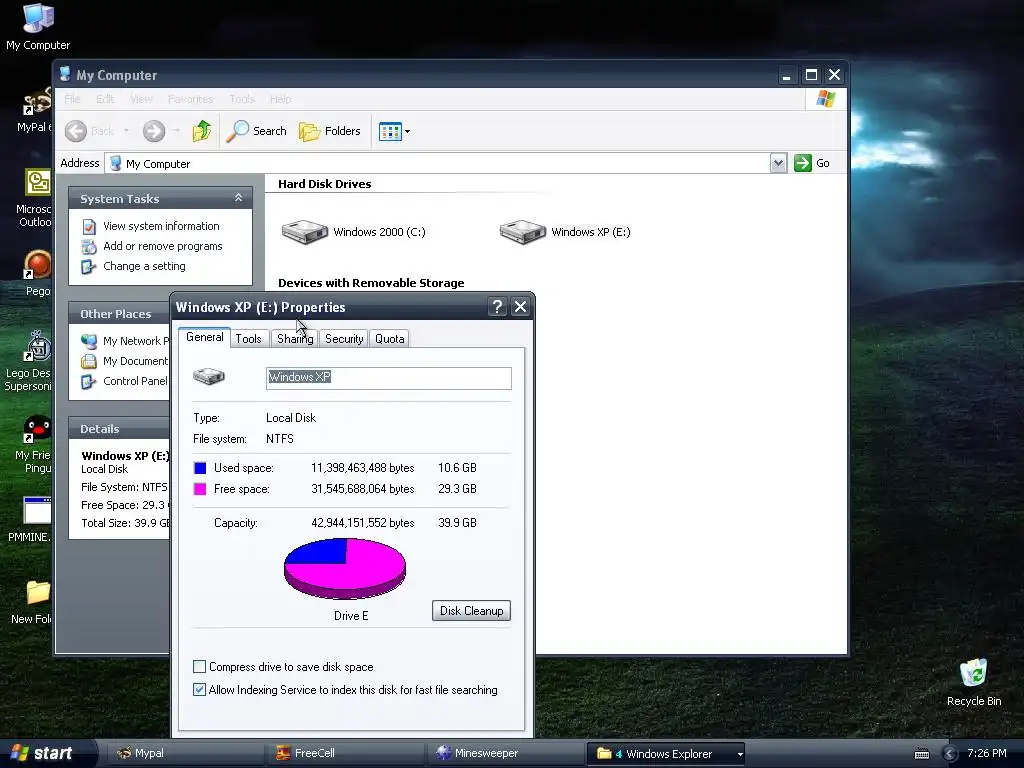The image size is (1024, 768).
Task: Switch to the Quota tab
Action: pos(389,339)
